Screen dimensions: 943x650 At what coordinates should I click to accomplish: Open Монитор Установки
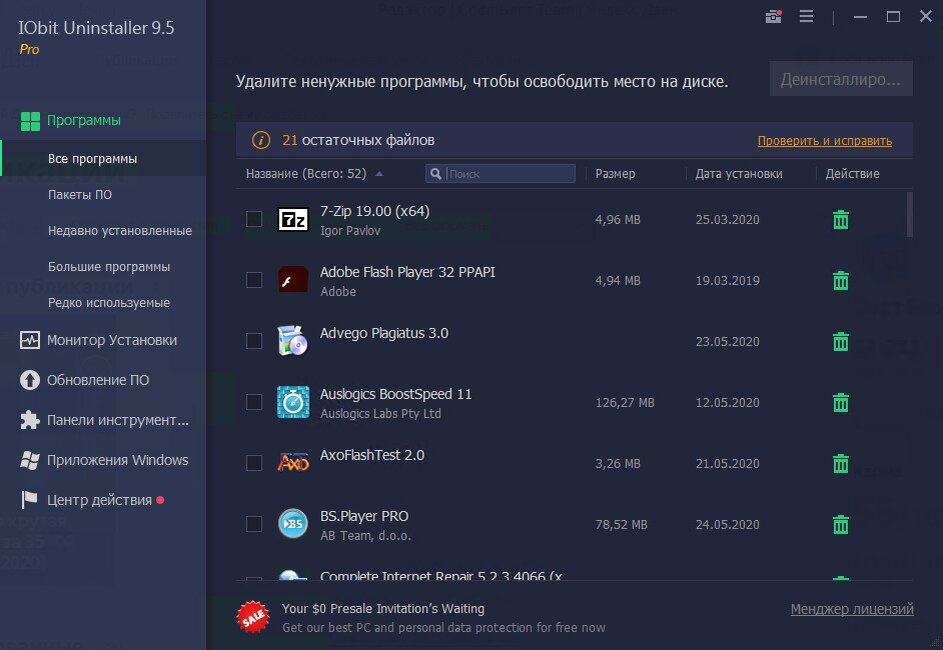click(x=112, y=340)
